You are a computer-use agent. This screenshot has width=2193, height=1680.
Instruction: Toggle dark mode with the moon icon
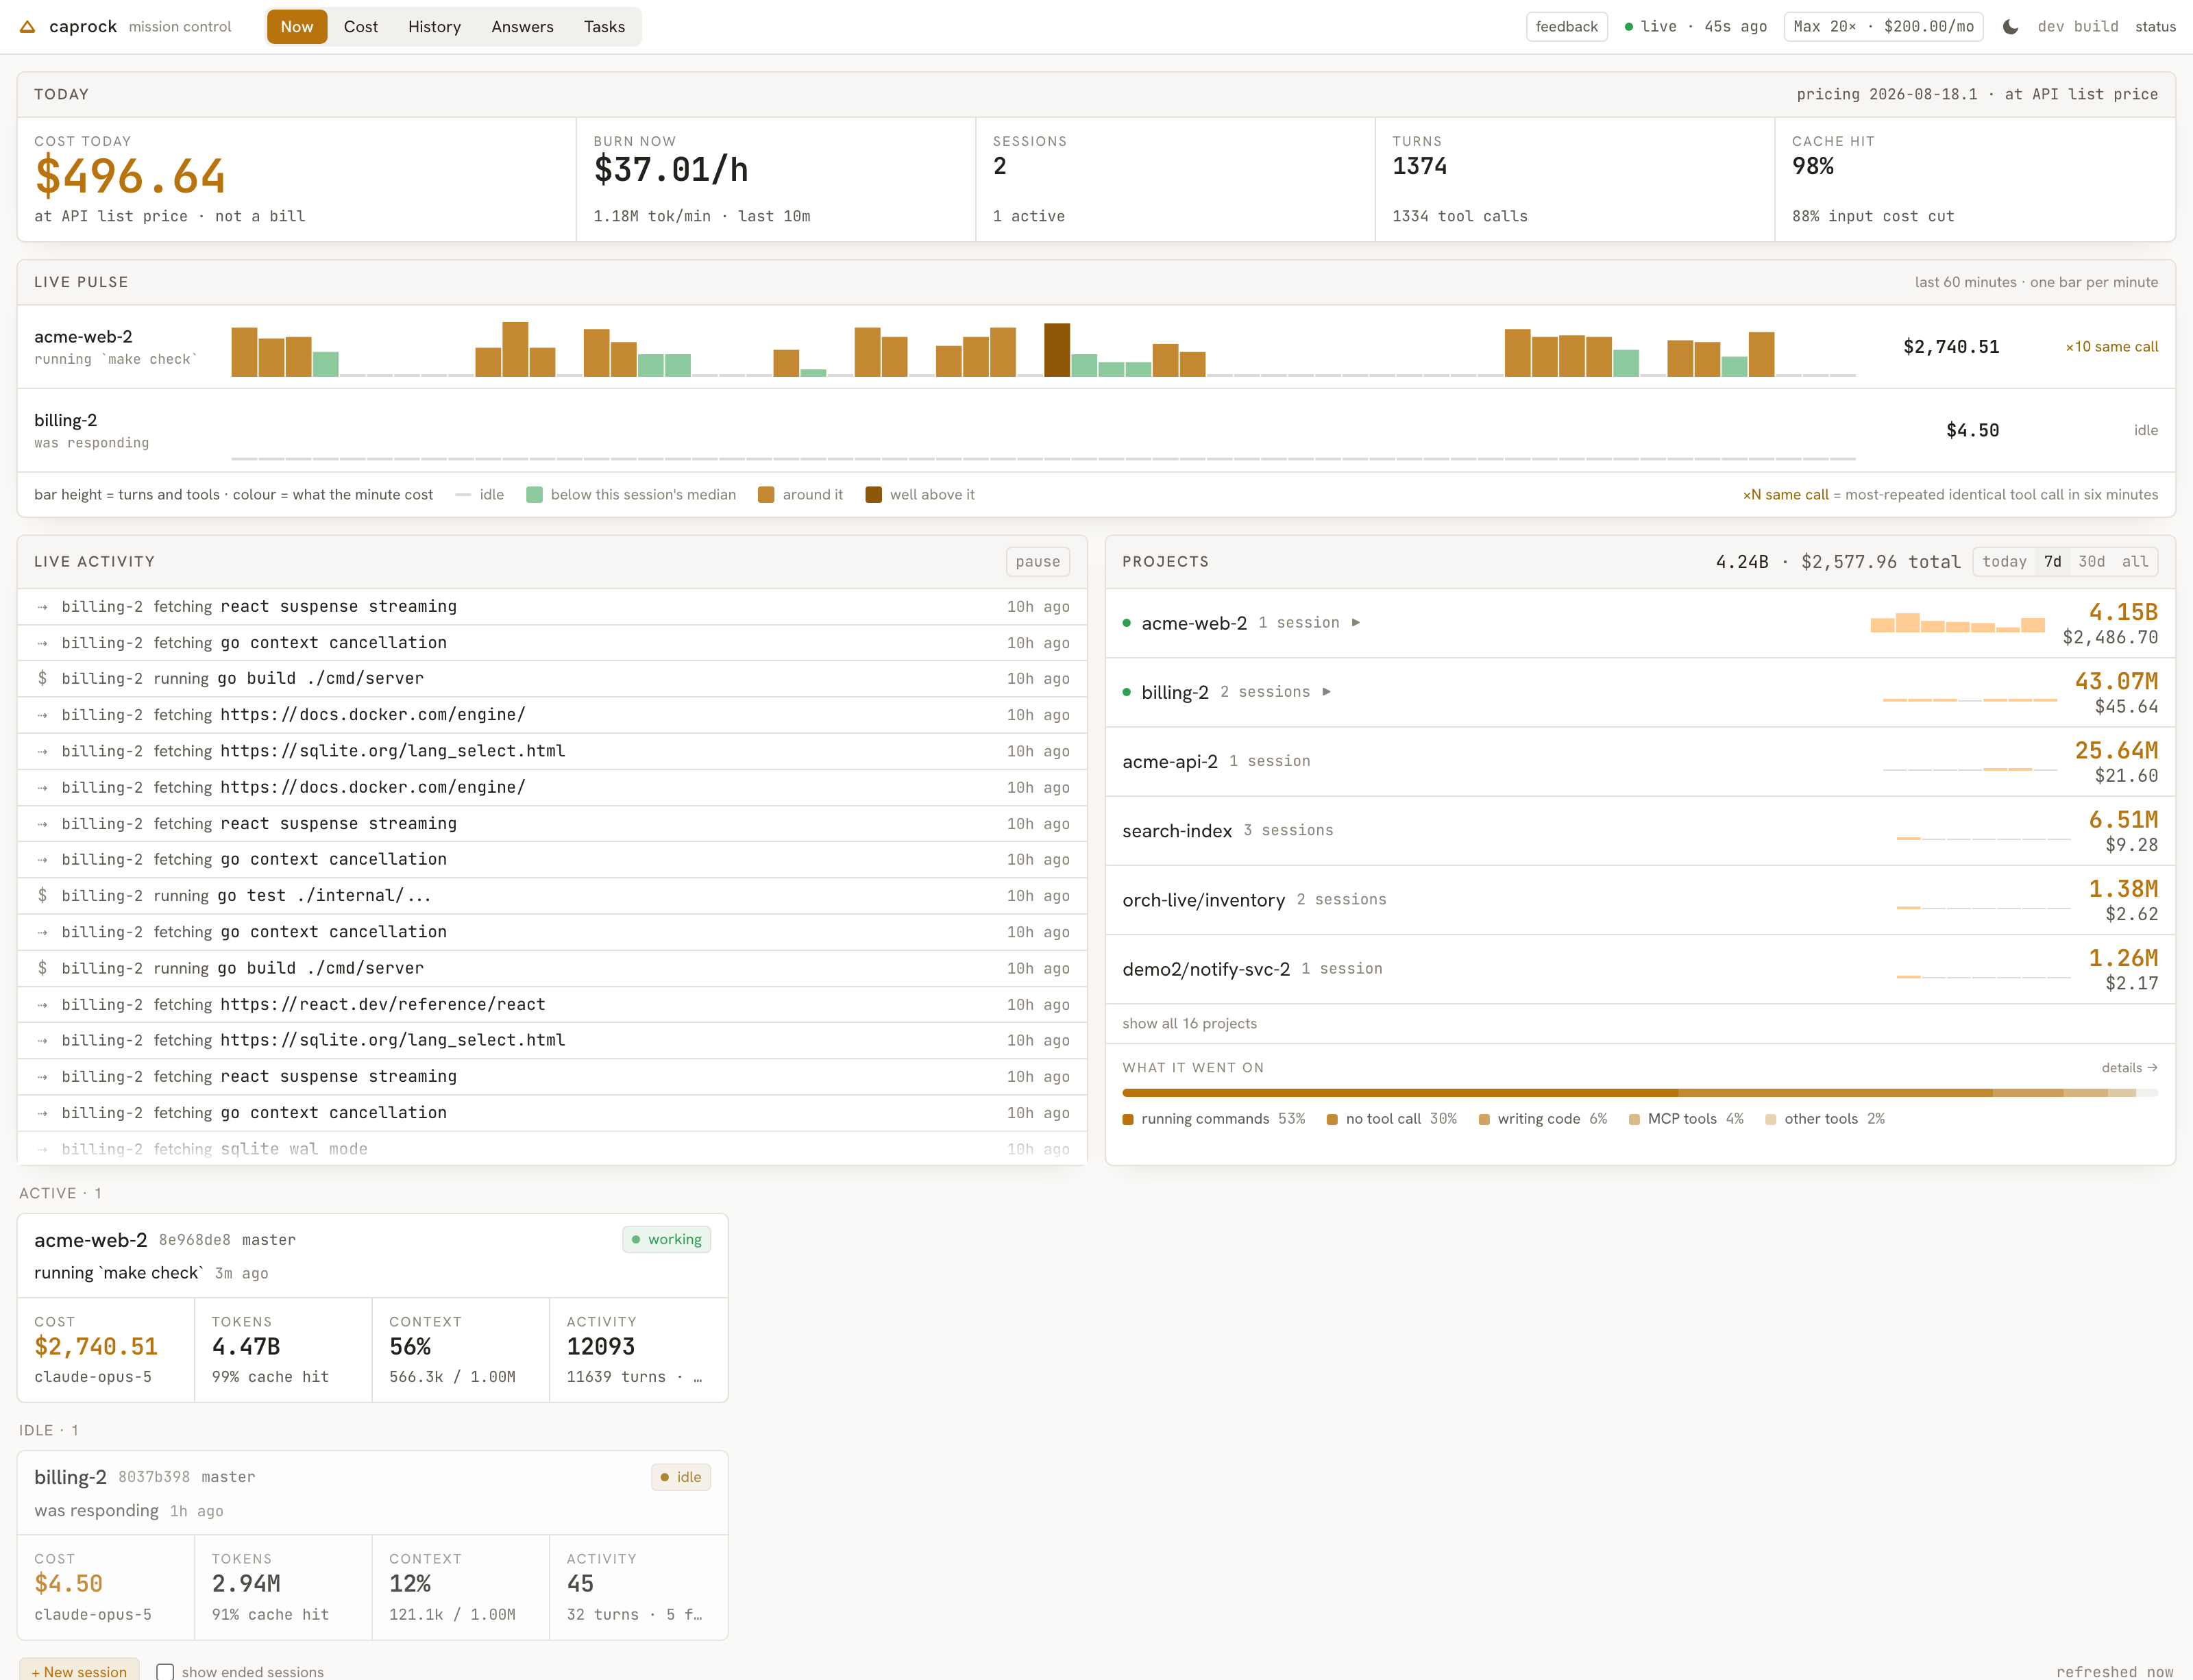(2010, 27)
